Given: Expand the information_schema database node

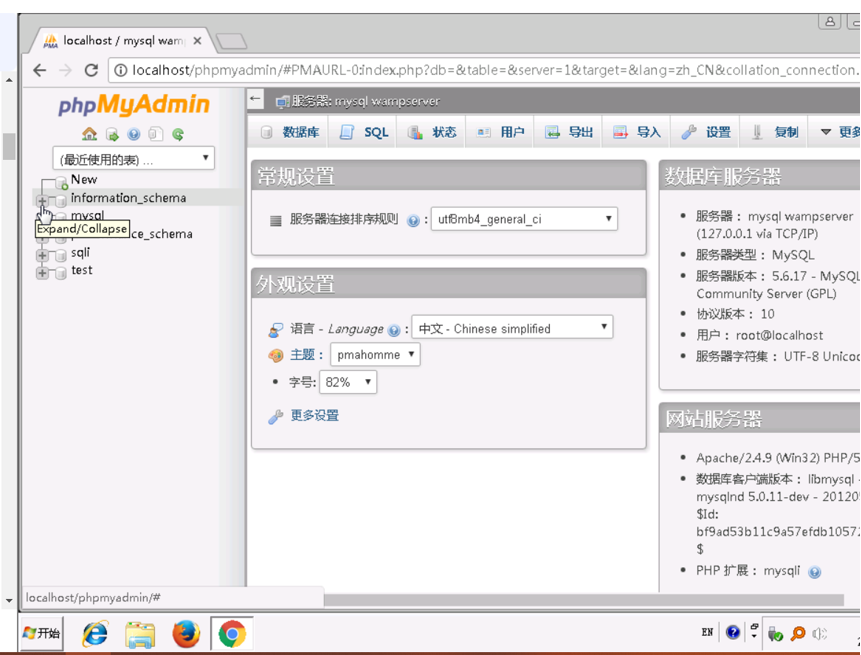Looking at the screenshot, I should (42, 200).
